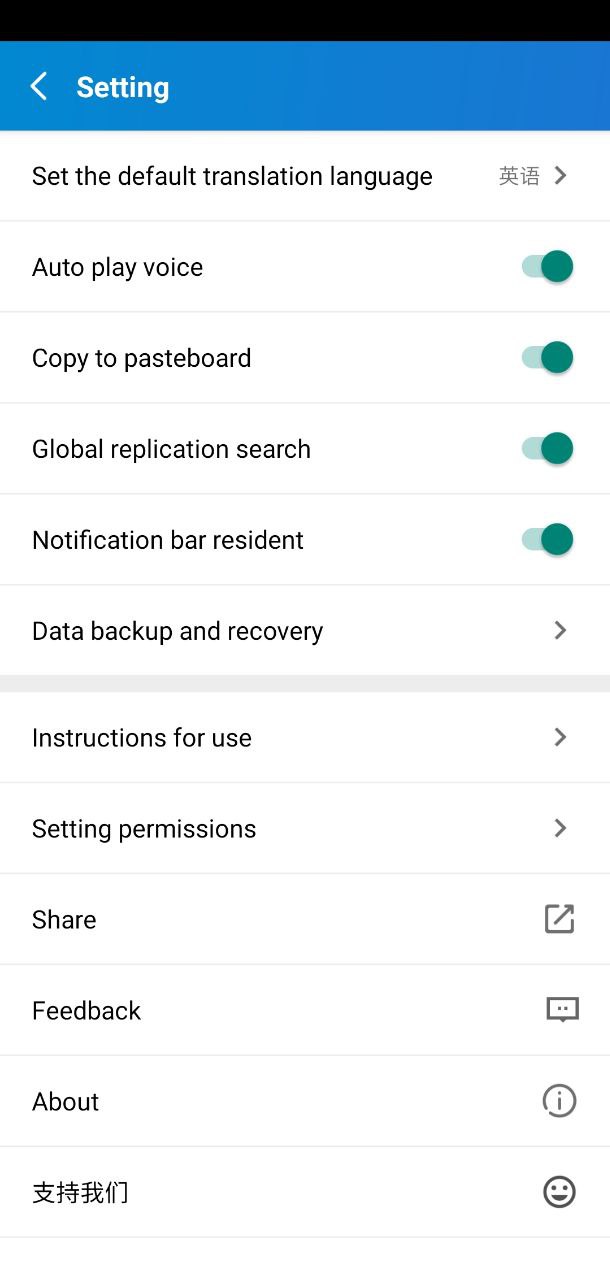Select the Feedback list item
610x1280 pixels.
pyautogui.click(x=305, y=1010)
